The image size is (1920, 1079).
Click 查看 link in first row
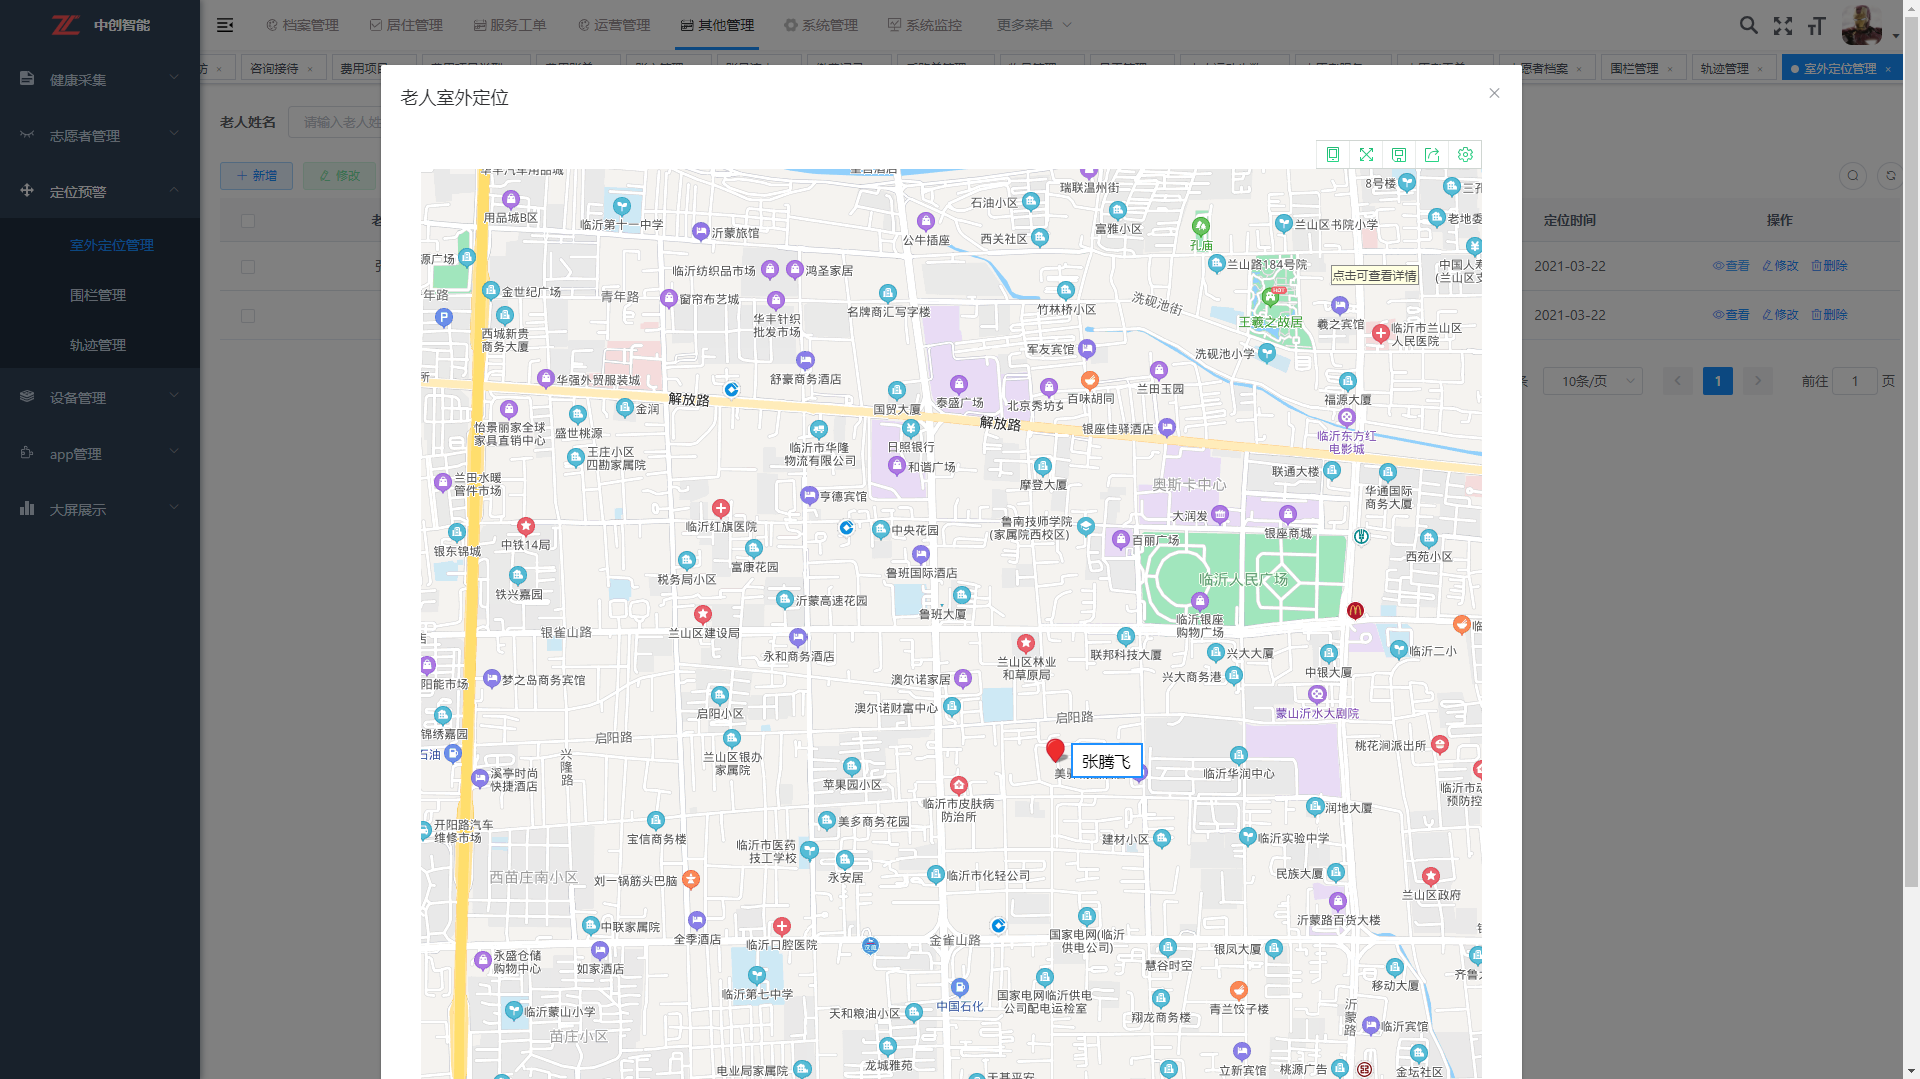coord(1731,266)
